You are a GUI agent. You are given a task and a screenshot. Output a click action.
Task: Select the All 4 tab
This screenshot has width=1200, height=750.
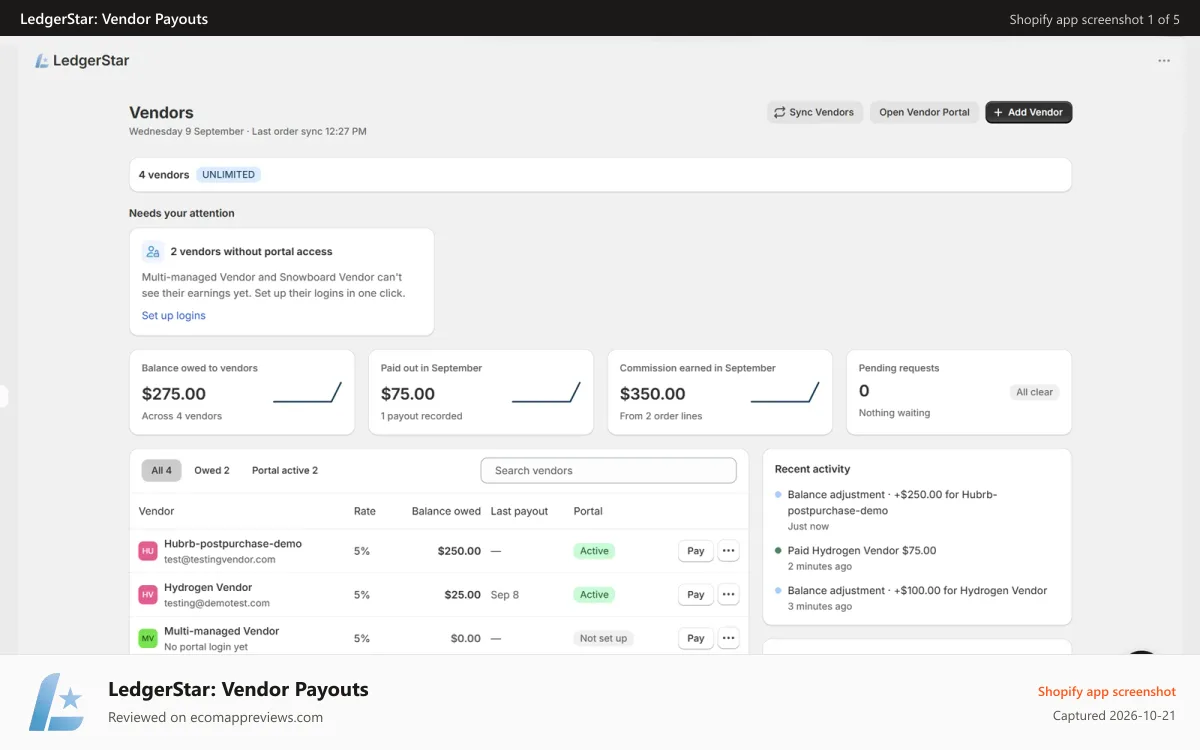click(161, 470)
